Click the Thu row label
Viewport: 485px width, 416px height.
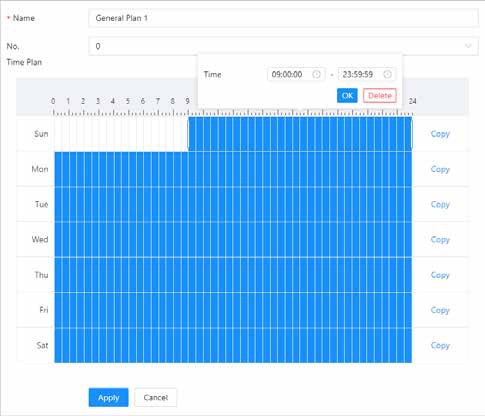click(41, 275)
